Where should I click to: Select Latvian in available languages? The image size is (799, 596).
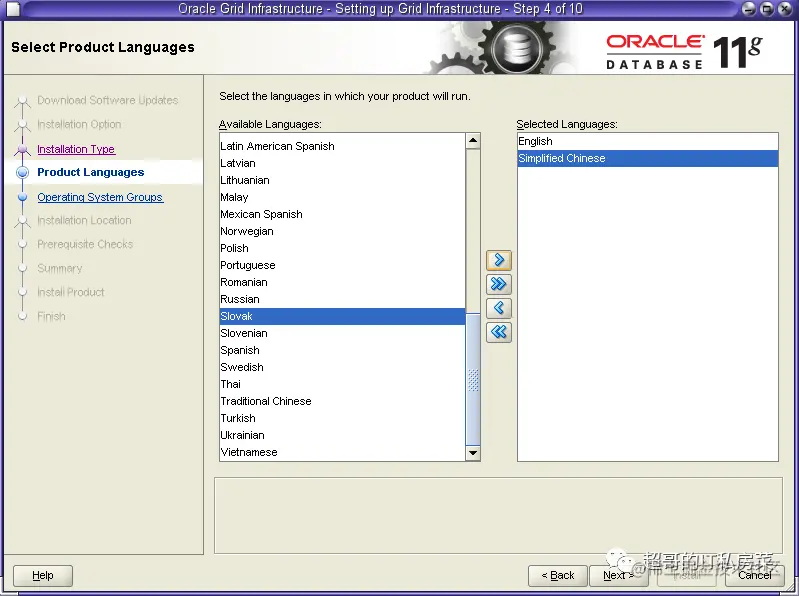(342, 163)
